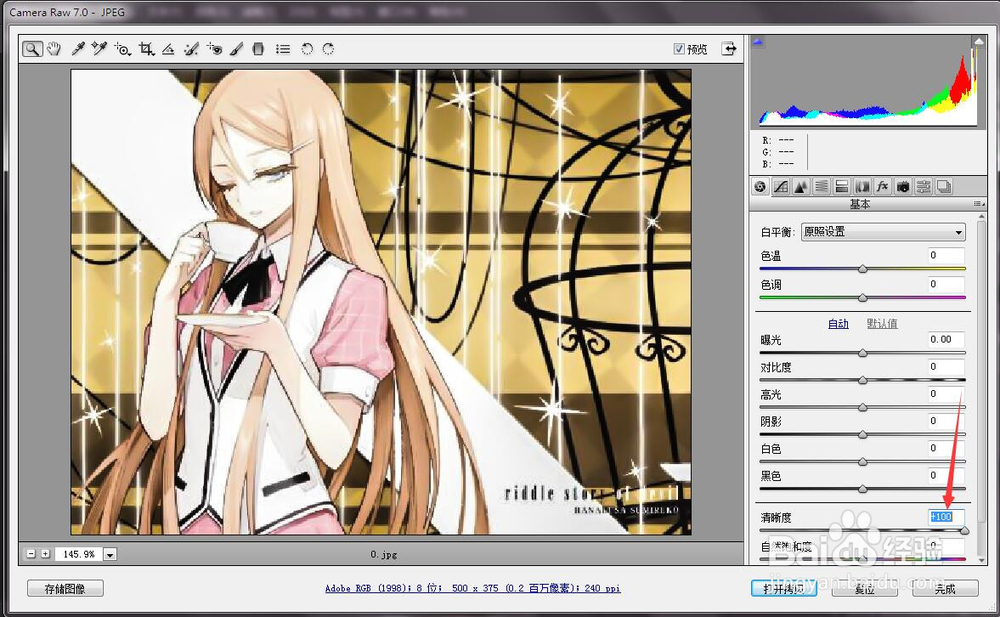Image resolution: width=1000 pixels, height=617 pixels.
Task: Click the 打开拷贝 open copy button
Action: pos(784,589)
